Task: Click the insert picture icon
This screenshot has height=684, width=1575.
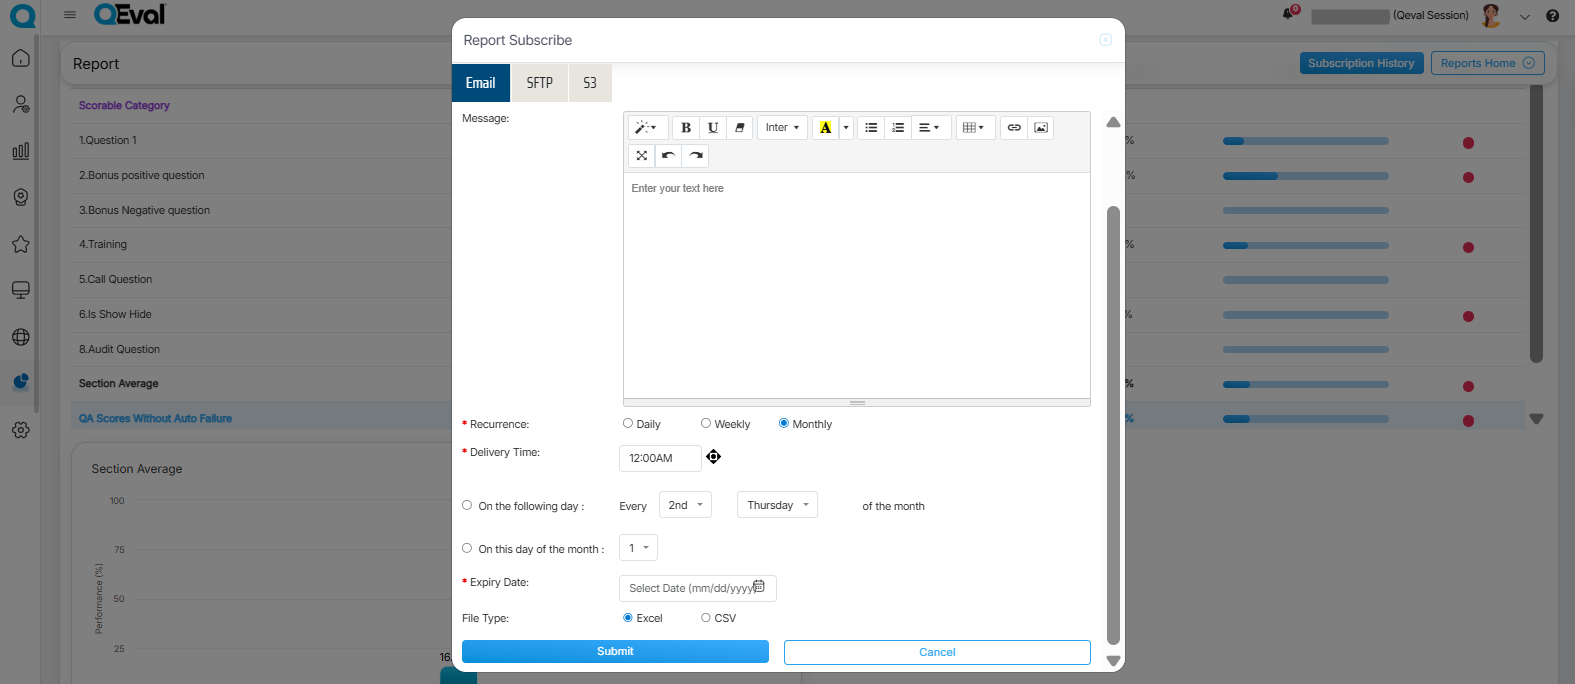Action: click(1041, 128)
